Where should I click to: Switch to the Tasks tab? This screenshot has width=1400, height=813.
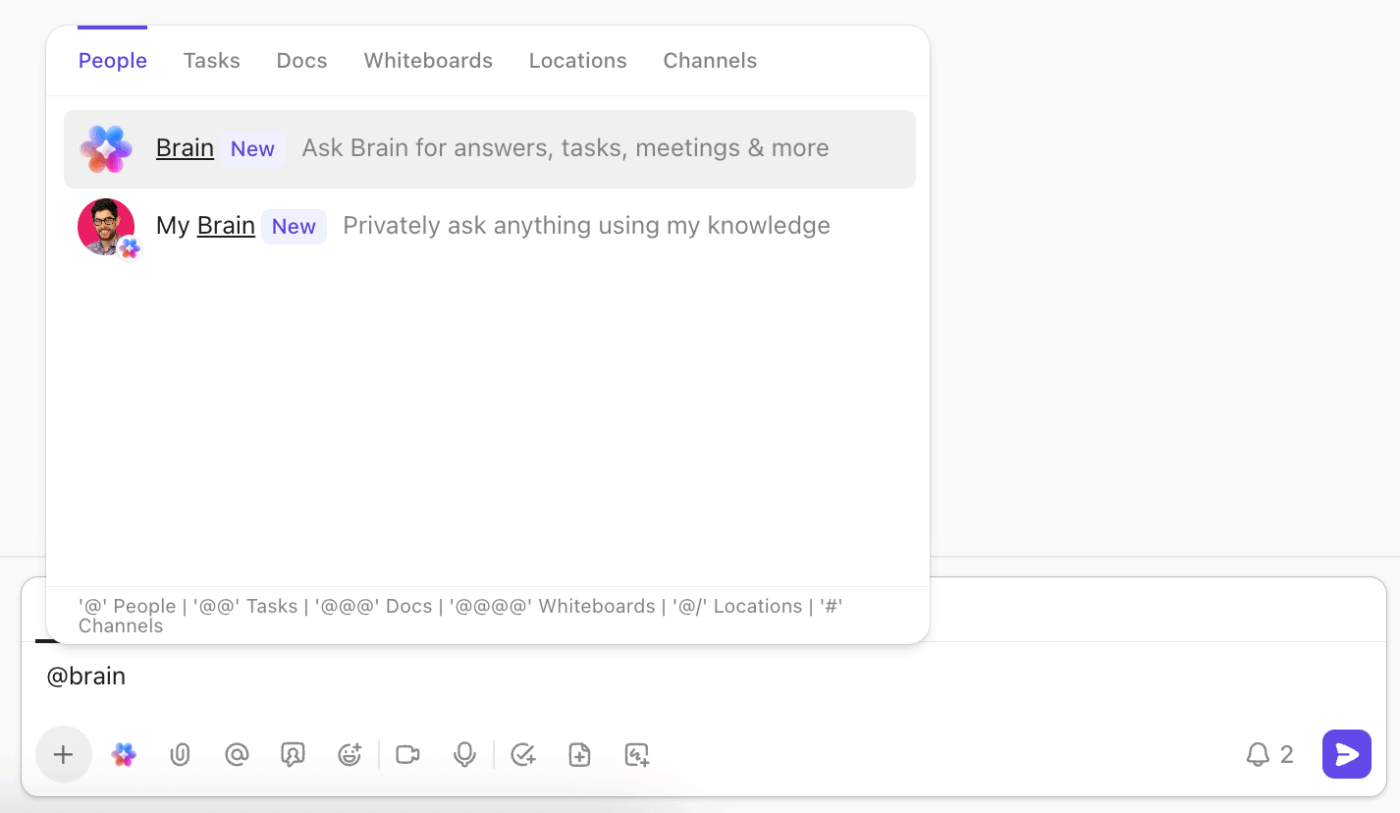tap(211, 60)
